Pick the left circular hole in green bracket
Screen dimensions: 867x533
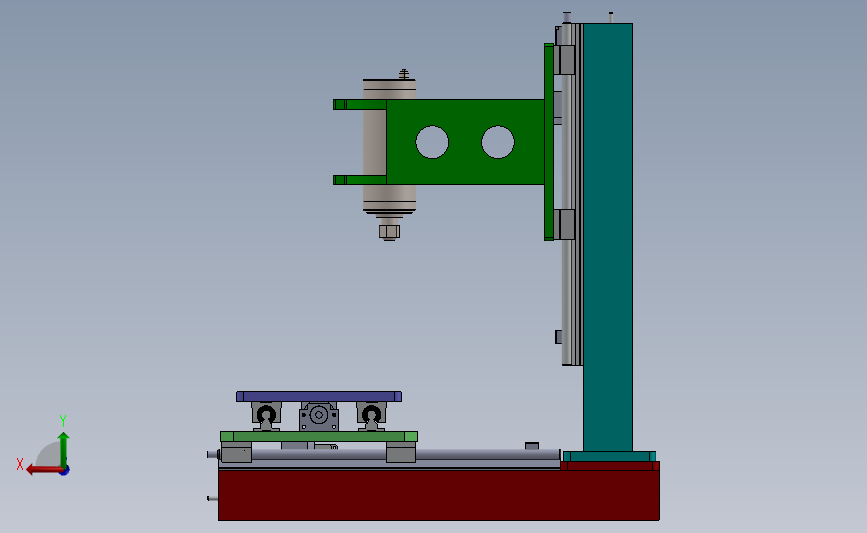(432, 142)
